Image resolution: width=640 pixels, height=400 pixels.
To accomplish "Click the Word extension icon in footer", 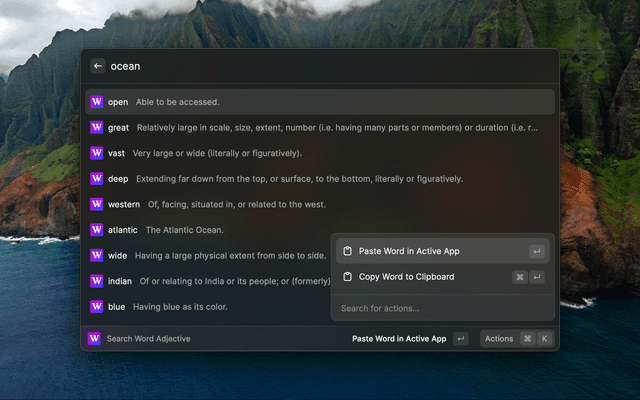I will (x=95, y=339).
